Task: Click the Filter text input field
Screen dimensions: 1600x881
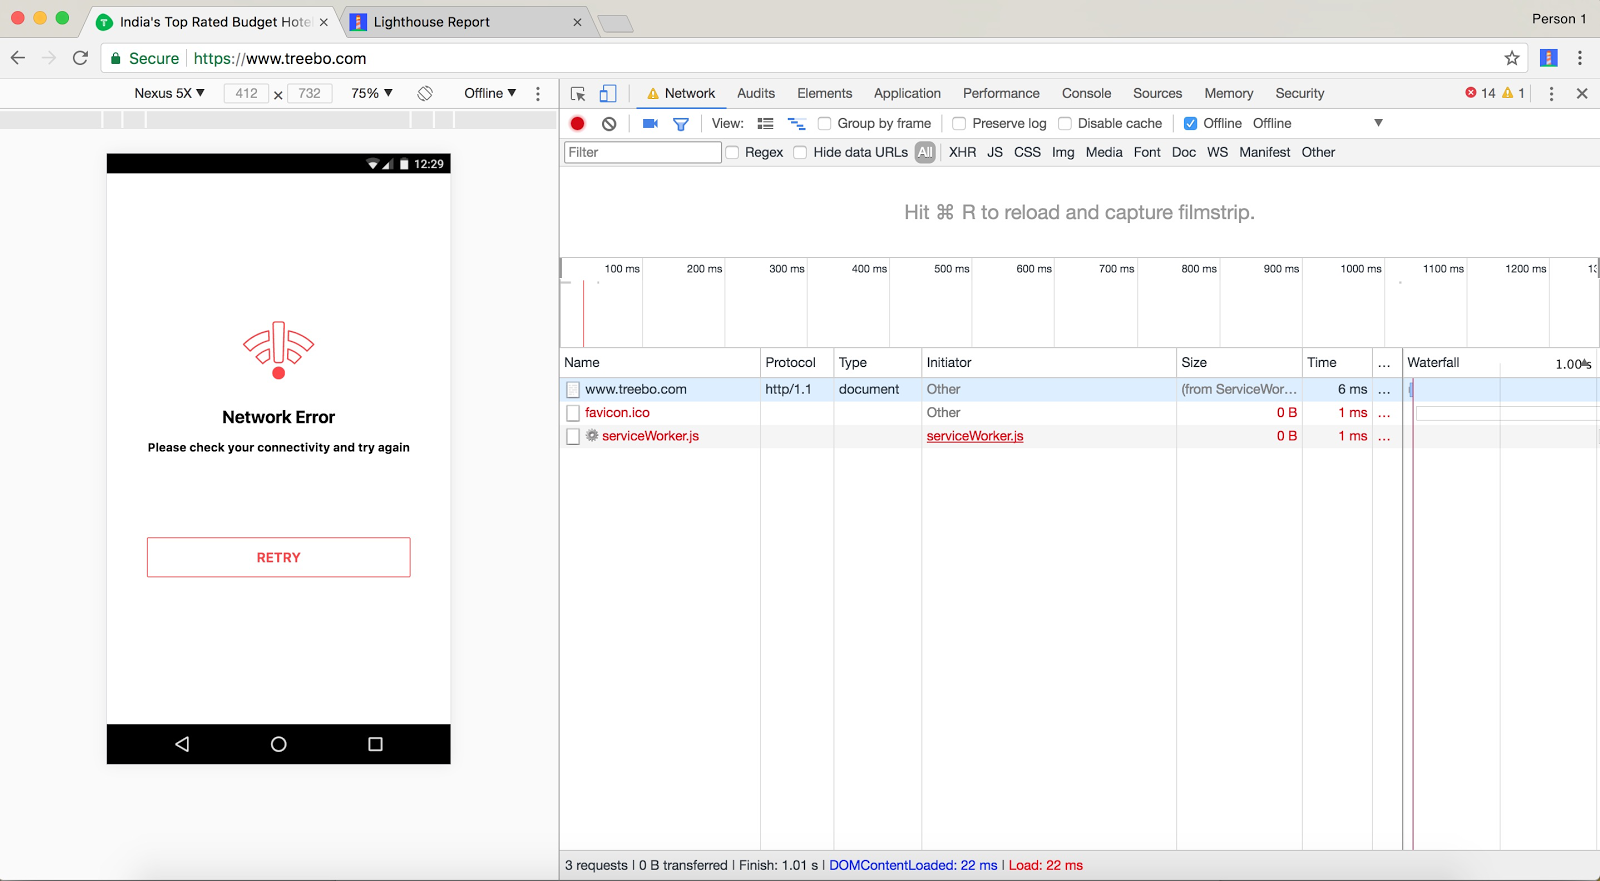Action: 642,152
